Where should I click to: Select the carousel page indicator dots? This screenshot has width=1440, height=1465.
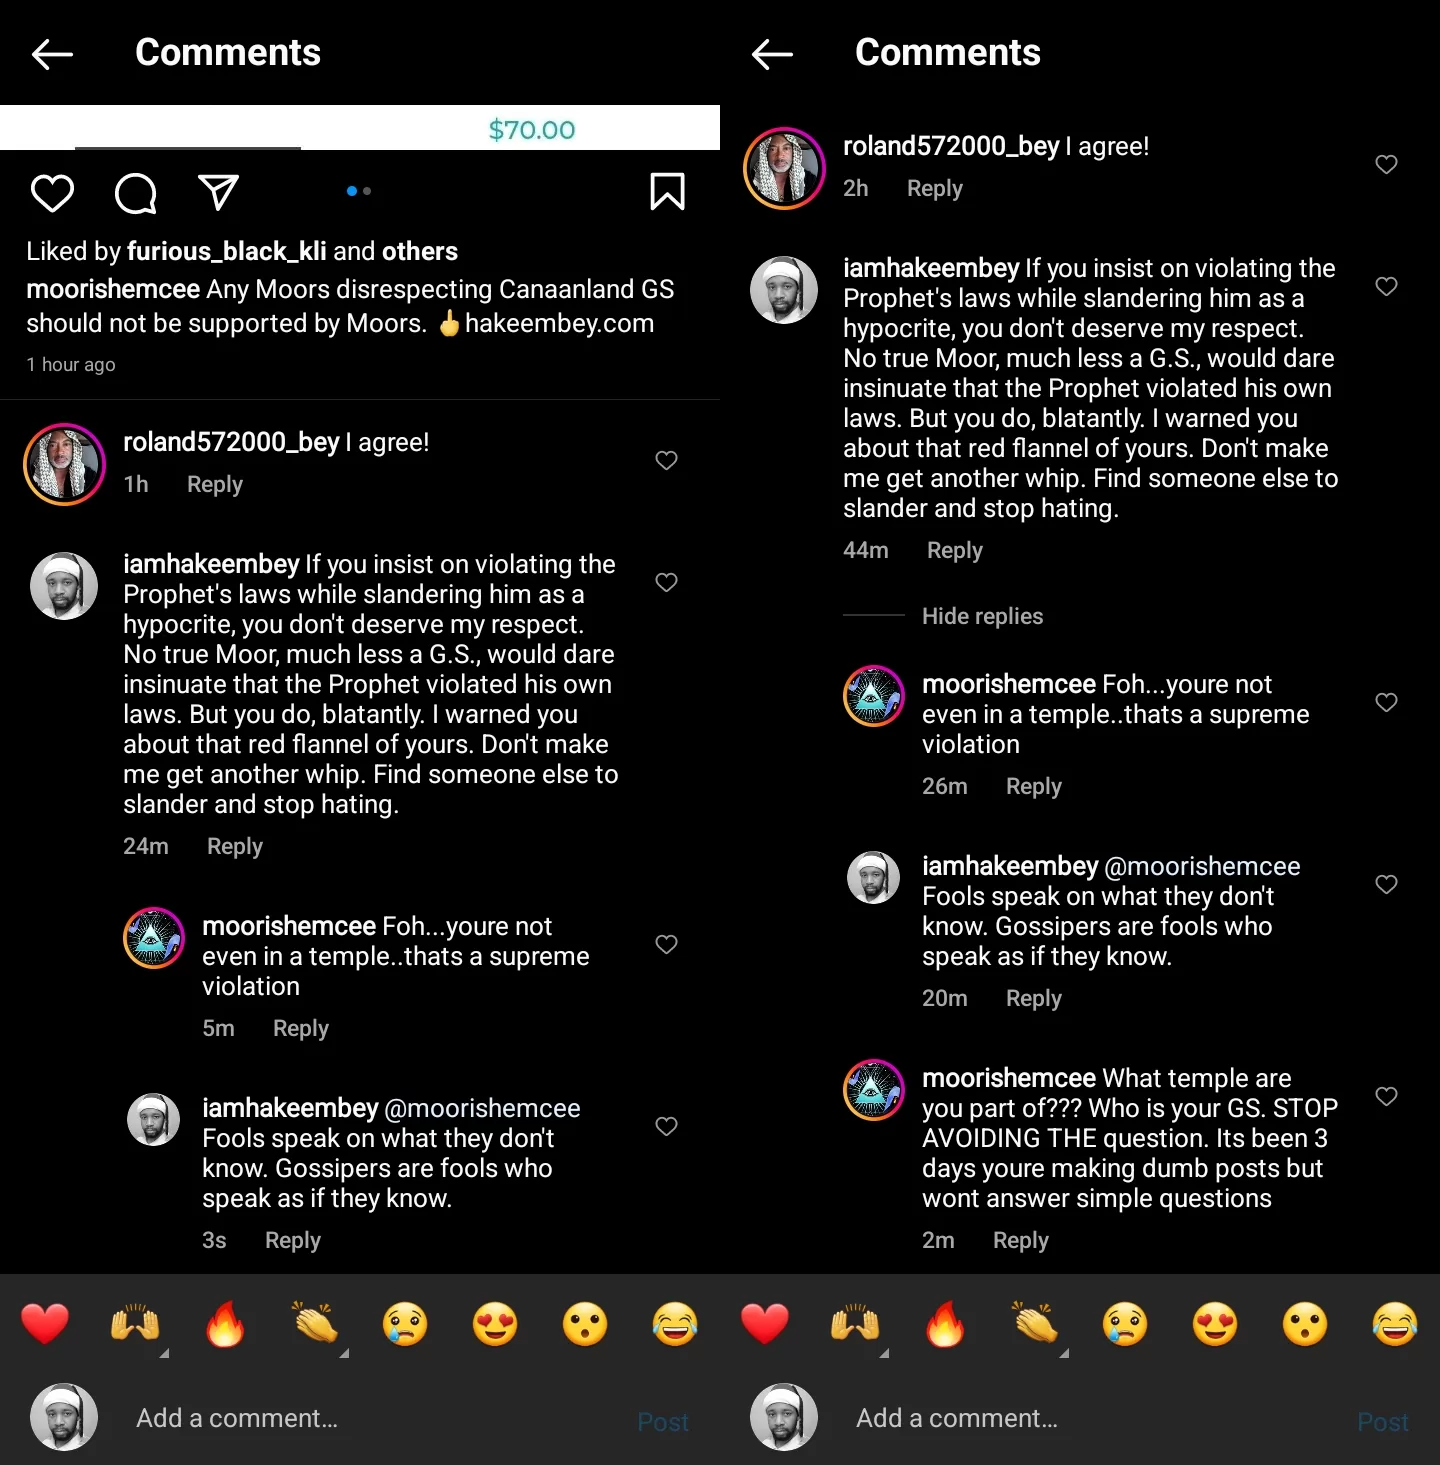(x=359, y=191)
